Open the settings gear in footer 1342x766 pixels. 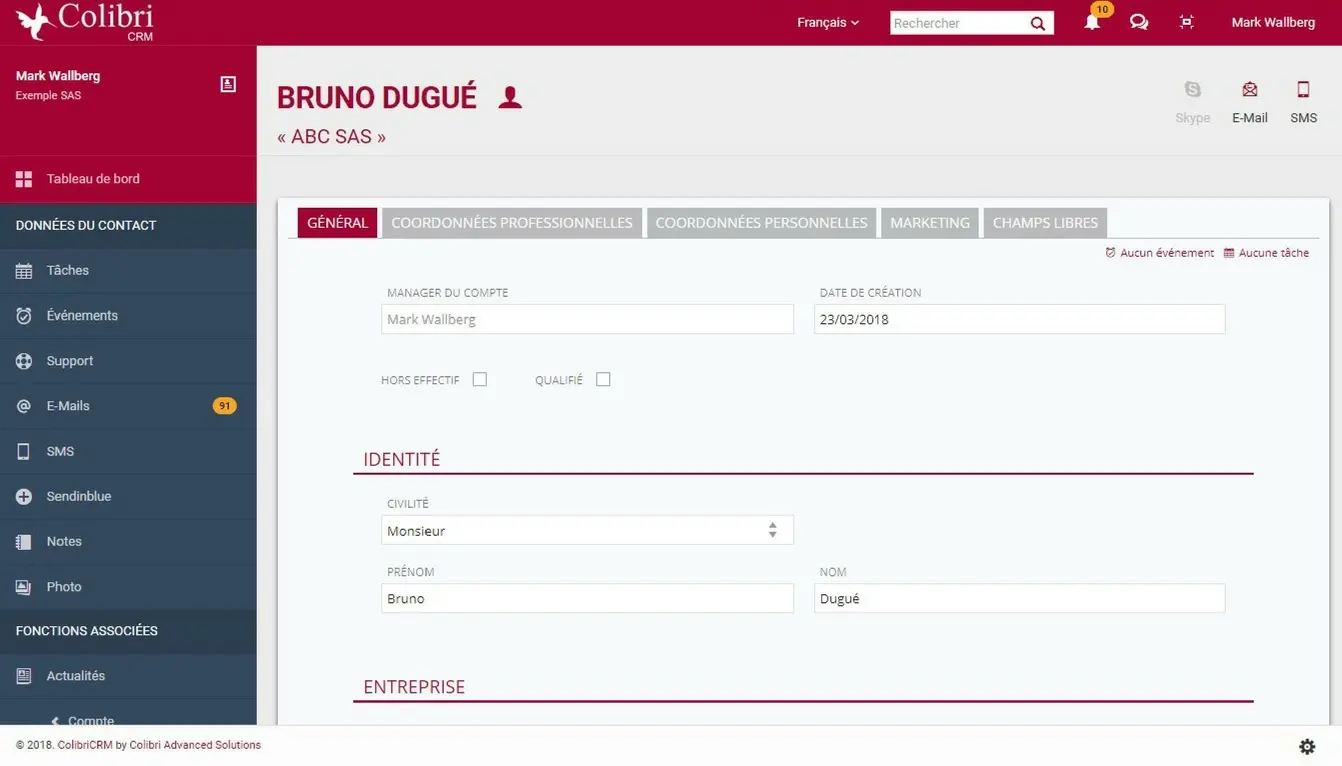1307,746
